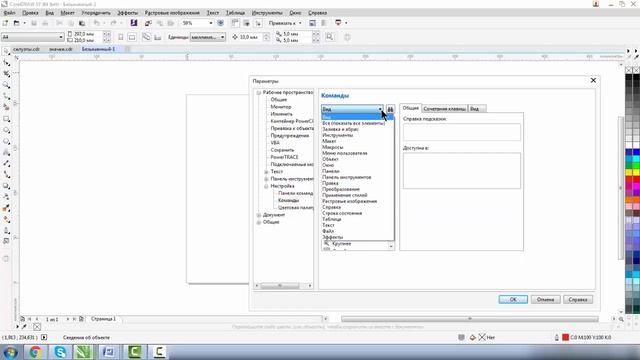Open the Макет menu in menu bar
Screen dimensions: 640x360
[67, 13]
